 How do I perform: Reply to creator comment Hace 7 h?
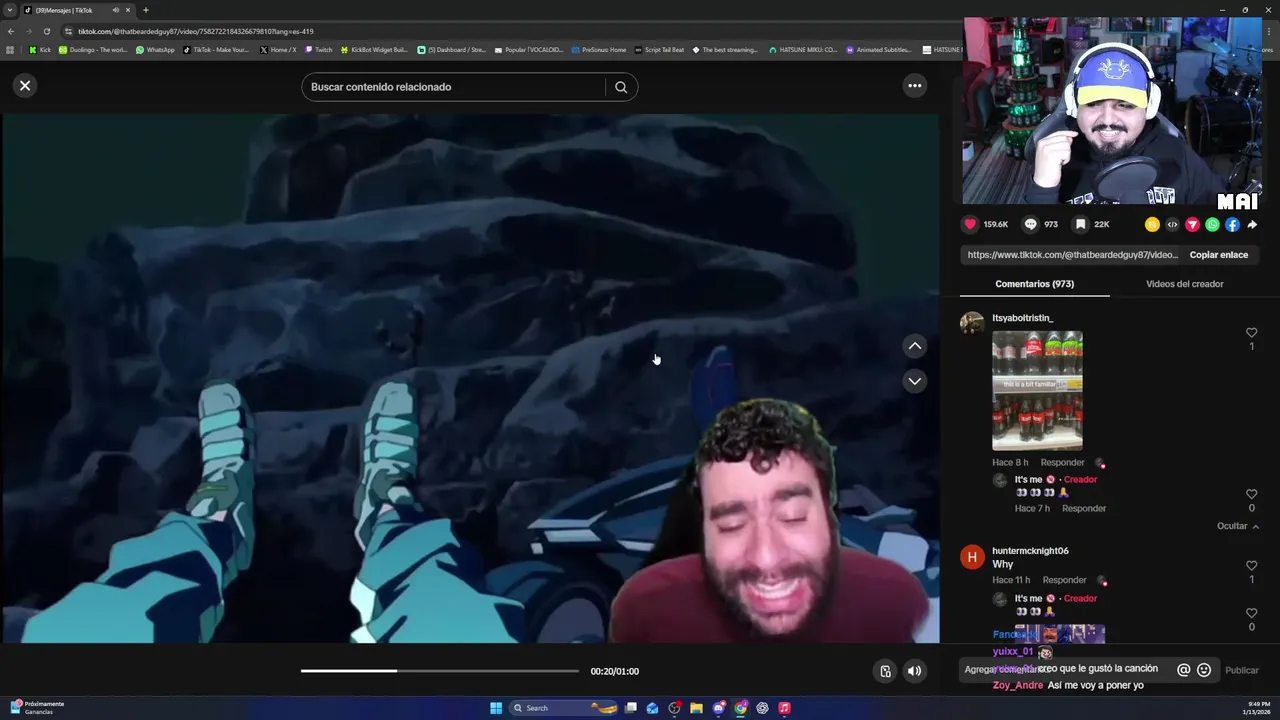point(1084,509)
